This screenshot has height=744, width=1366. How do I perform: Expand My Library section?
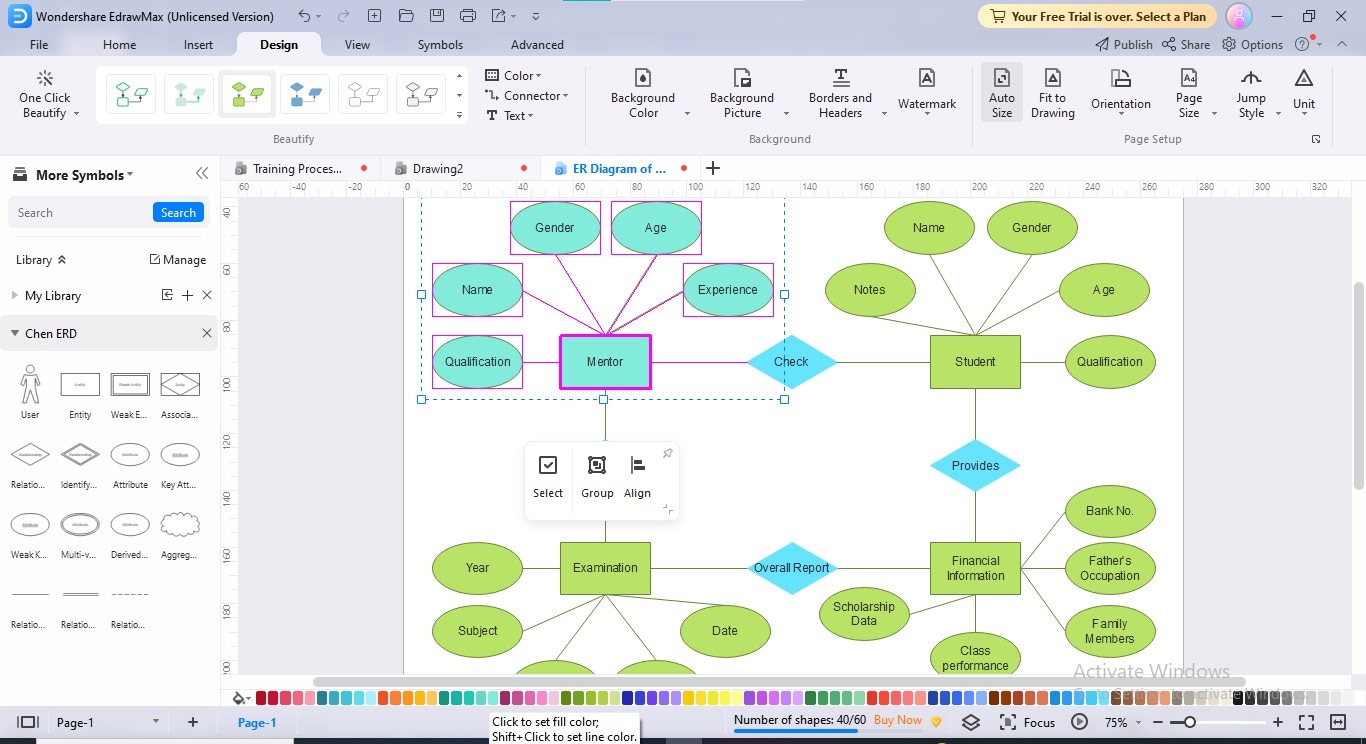tap(15, 296)
